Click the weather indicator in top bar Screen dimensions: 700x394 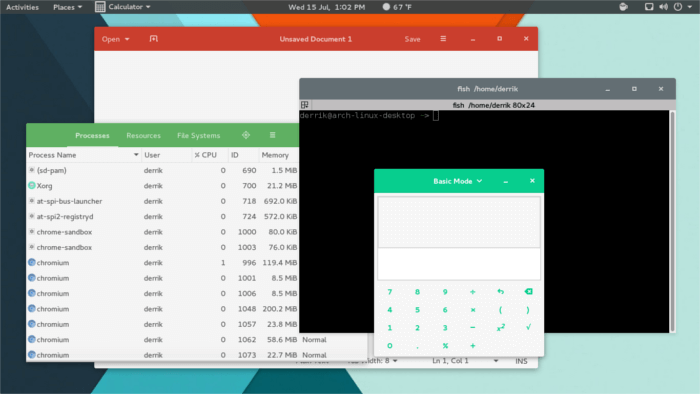(397, 7)
